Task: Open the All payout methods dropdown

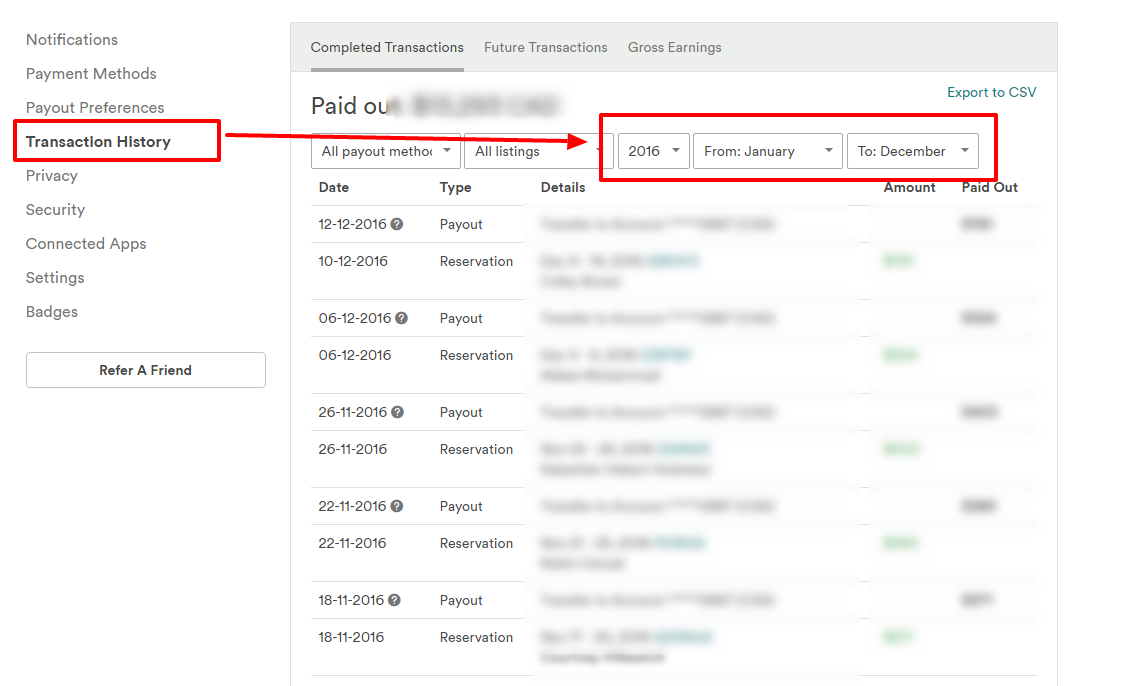Action: tap(385, 152)
